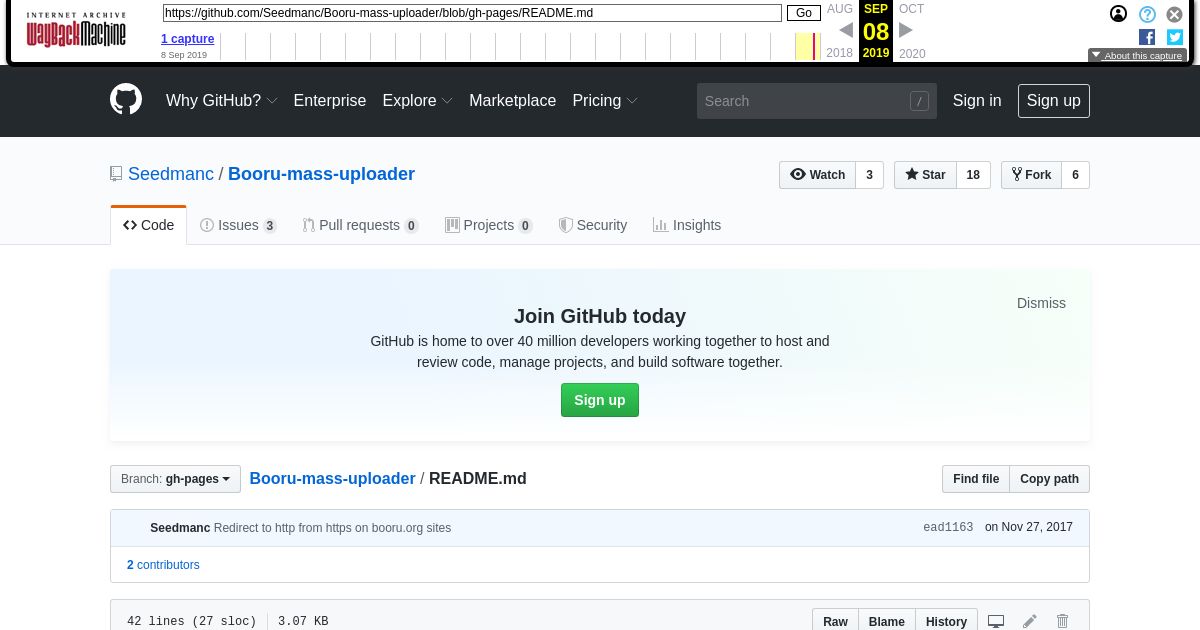Switch to the Pull requests tab
The image size is (1200, 630).
360,225
